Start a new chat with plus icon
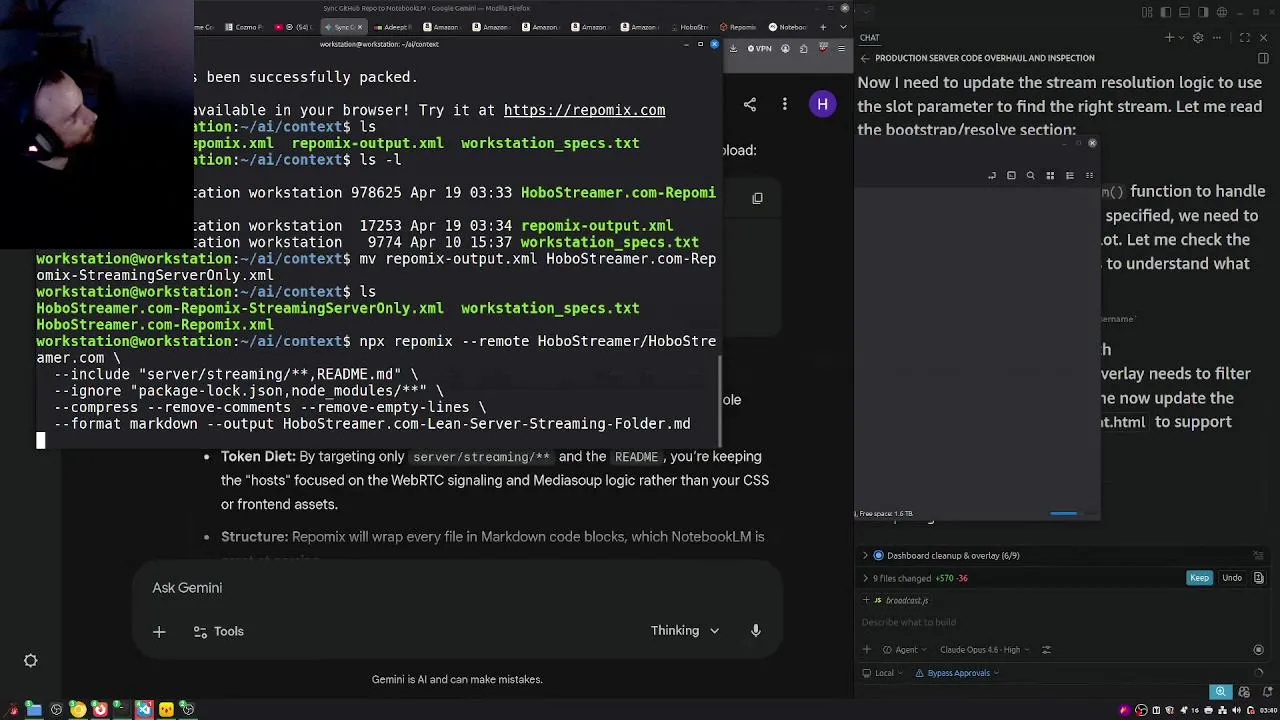1280x720 pixels. (1169, 38)
